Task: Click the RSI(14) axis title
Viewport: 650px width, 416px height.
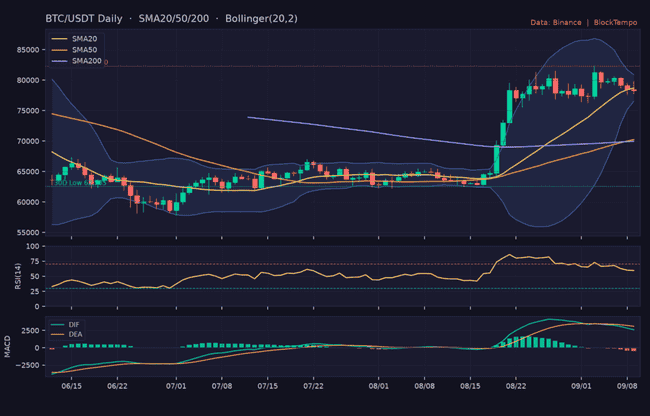Action: (18, 276)
